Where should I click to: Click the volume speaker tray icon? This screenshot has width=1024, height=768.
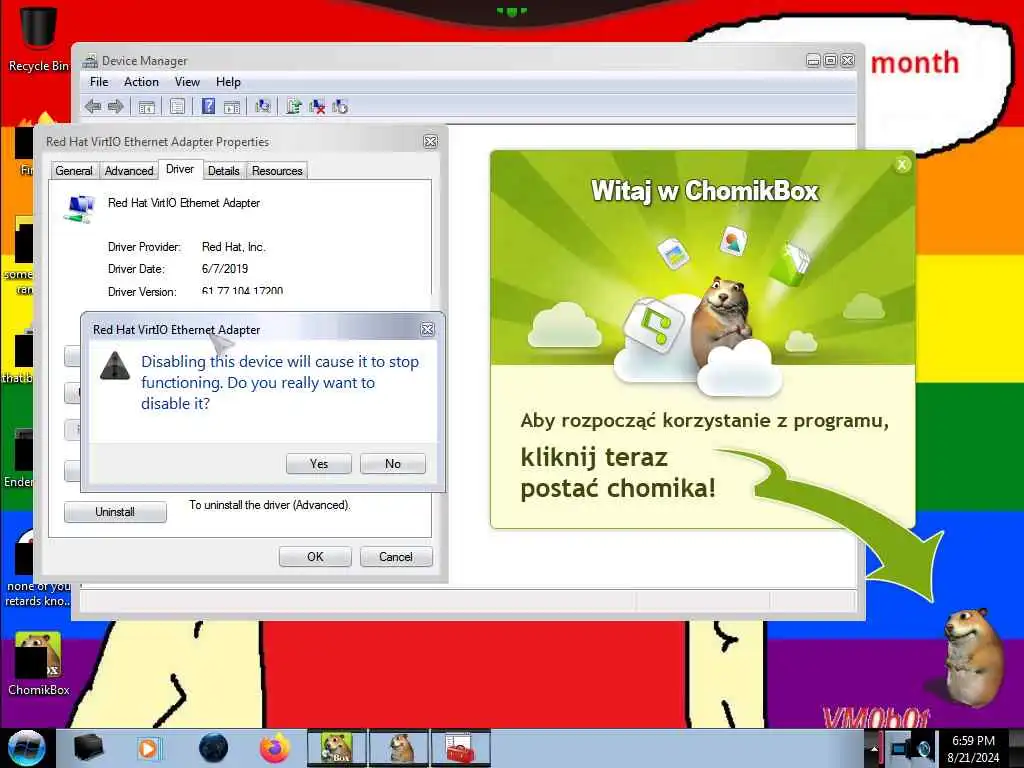pos(923,749)
